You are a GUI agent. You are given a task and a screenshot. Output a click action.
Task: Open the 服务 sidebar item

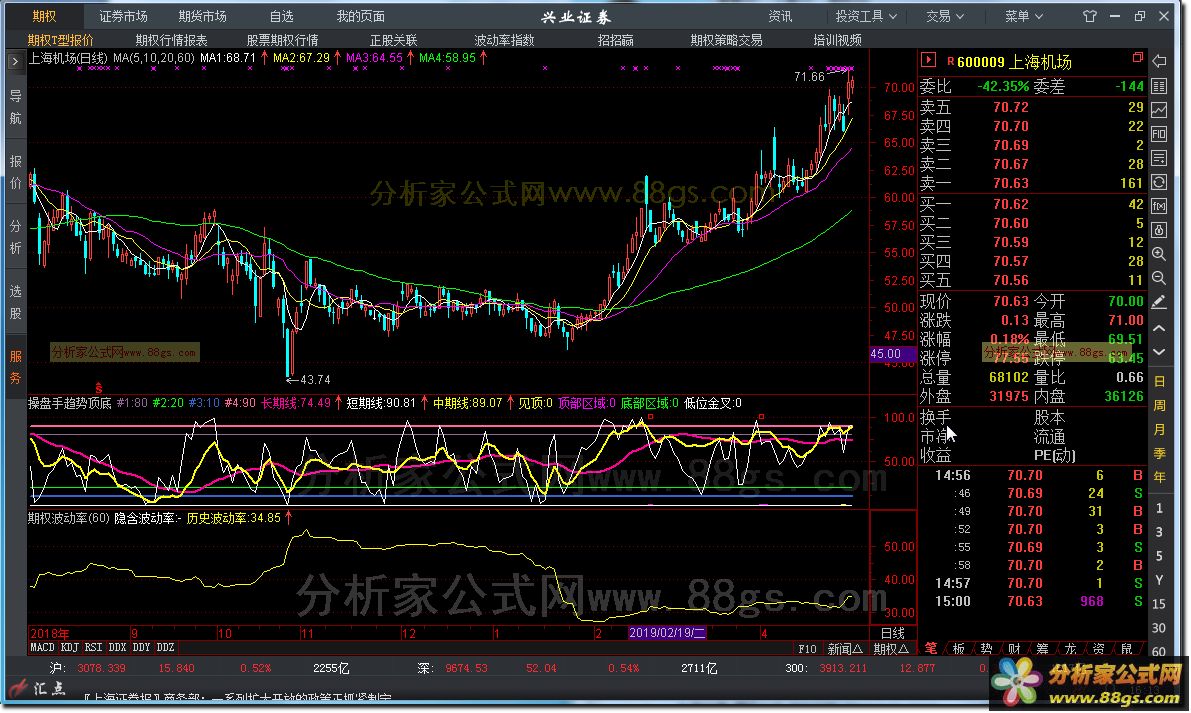click(x=15, y=368)
